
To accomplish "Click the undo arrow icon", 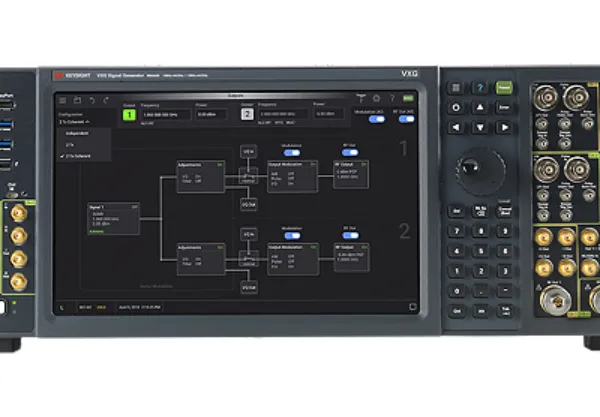I will click(92, 101).
